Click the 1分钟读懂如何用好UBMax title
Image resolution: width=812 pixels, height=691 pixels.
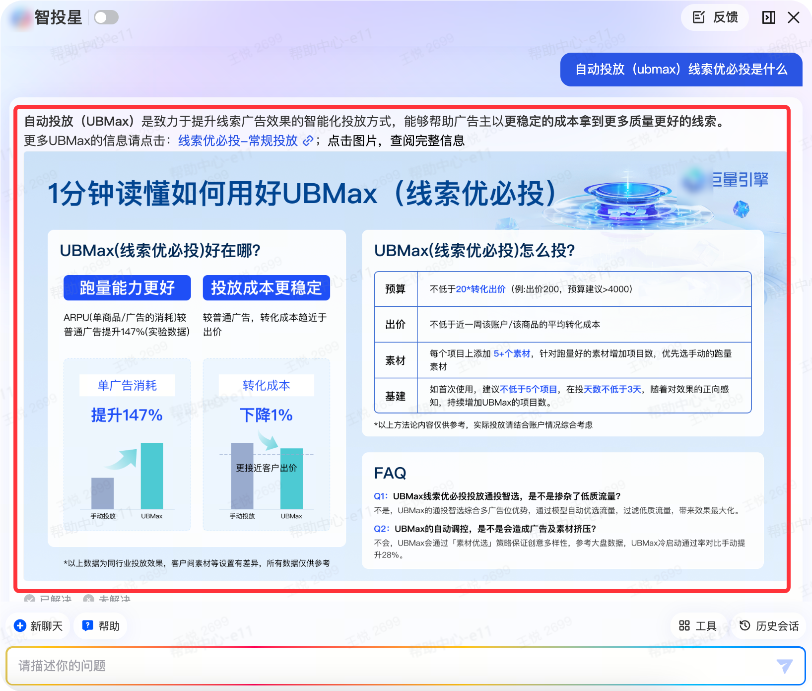coord(301,194)
